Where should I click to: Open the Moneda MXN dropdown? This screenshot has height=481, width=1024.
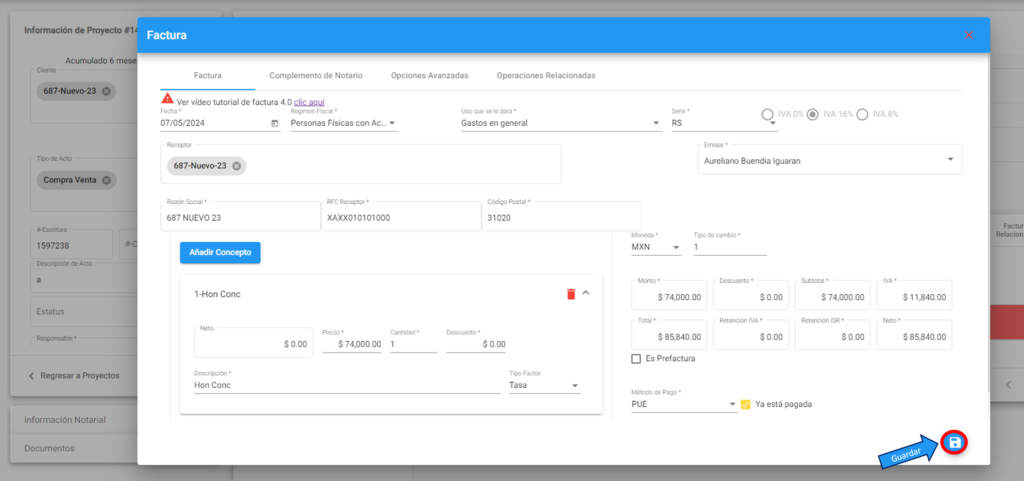point(656,247)
